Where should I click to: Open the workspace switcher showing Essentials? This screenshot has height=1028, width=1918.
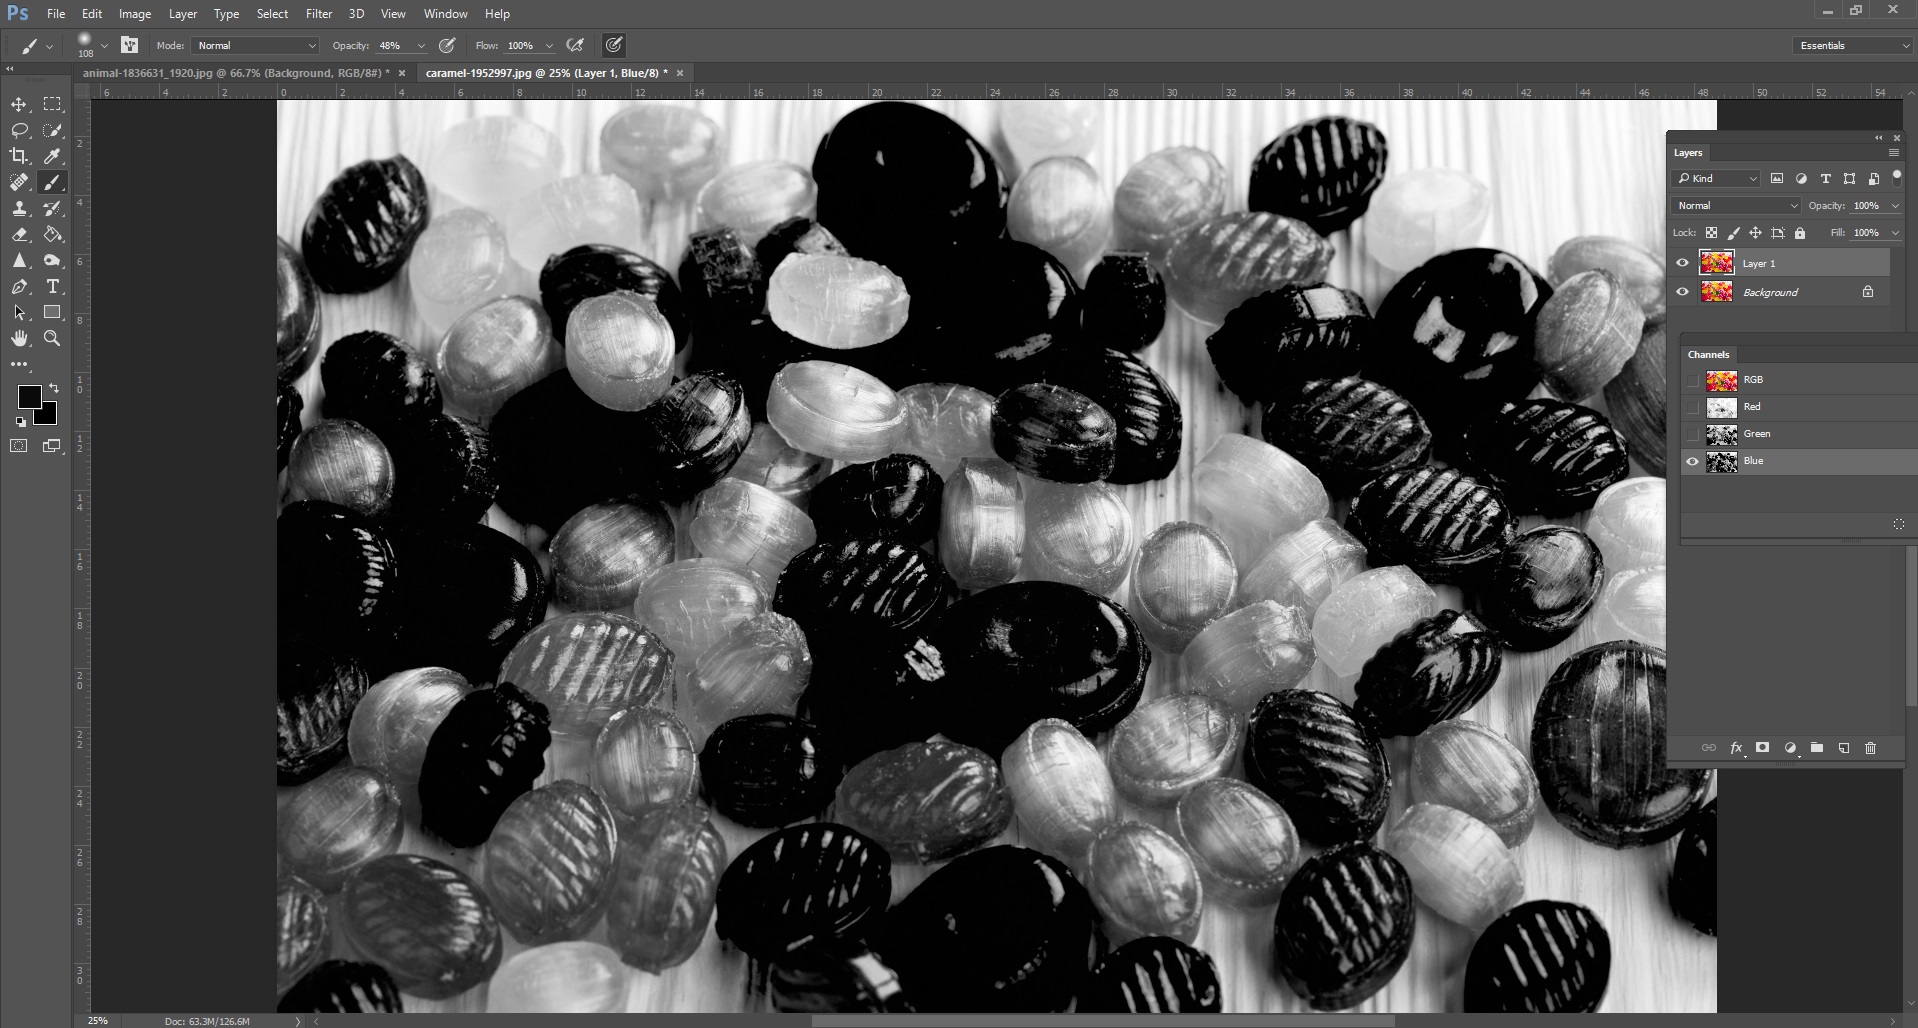click(1852, 45)
